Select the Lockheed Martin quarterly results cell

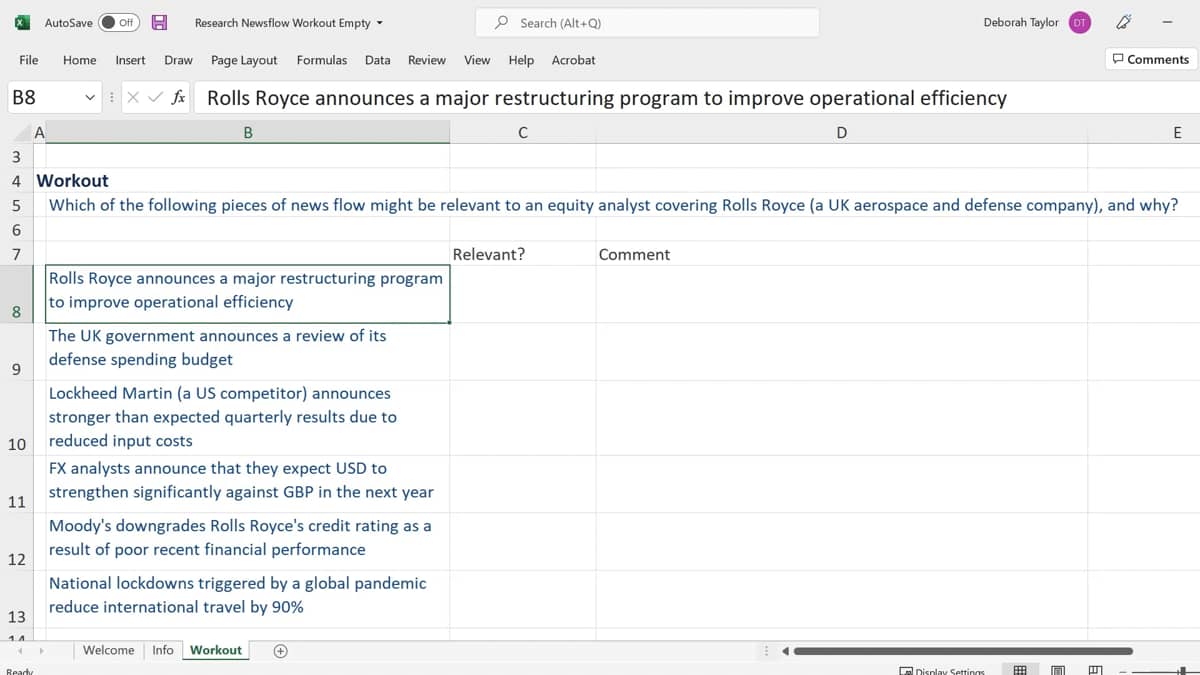pyautogui.click(x=248, y=418)
